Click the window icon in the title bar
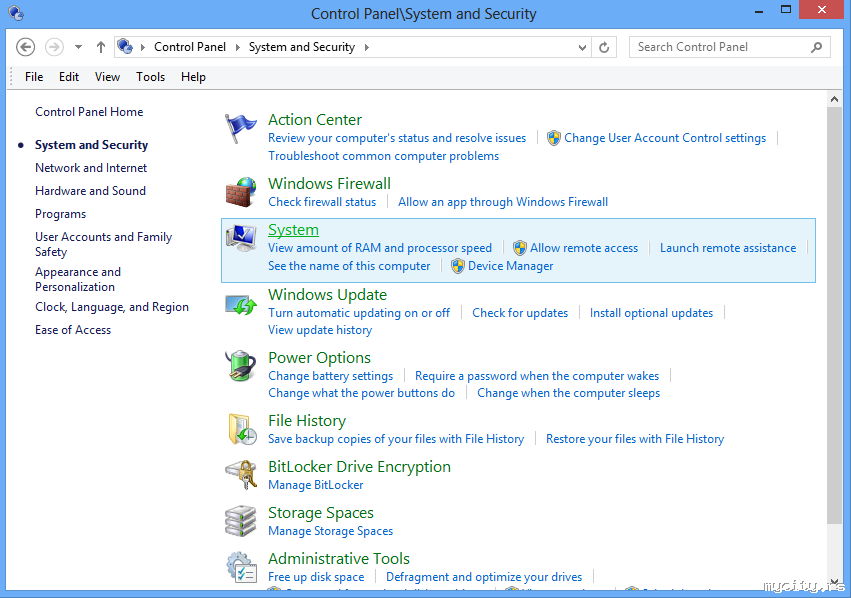This screenshot has width=851, height=598. click(16, 13)
